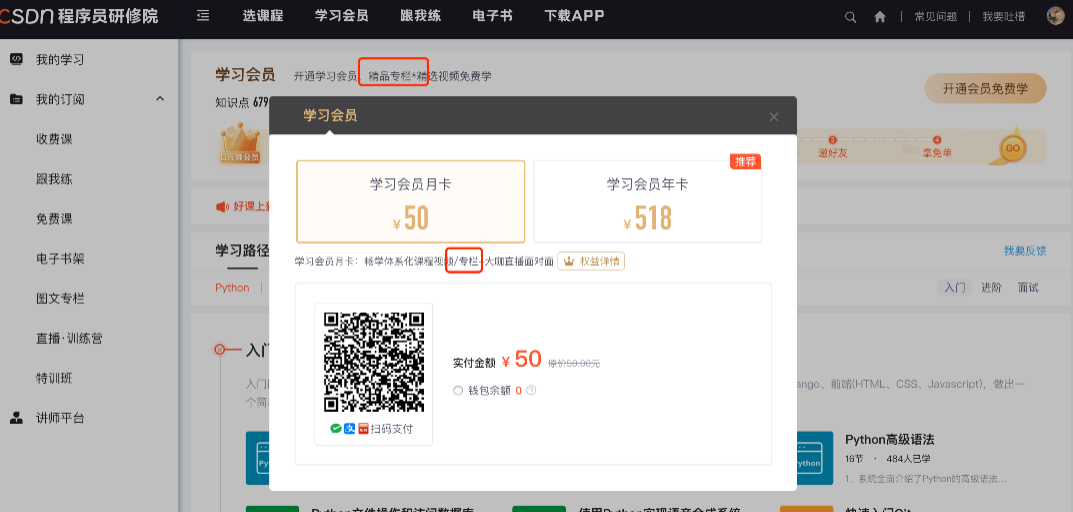Click the crown icon in 权益详情

[568, 261]
